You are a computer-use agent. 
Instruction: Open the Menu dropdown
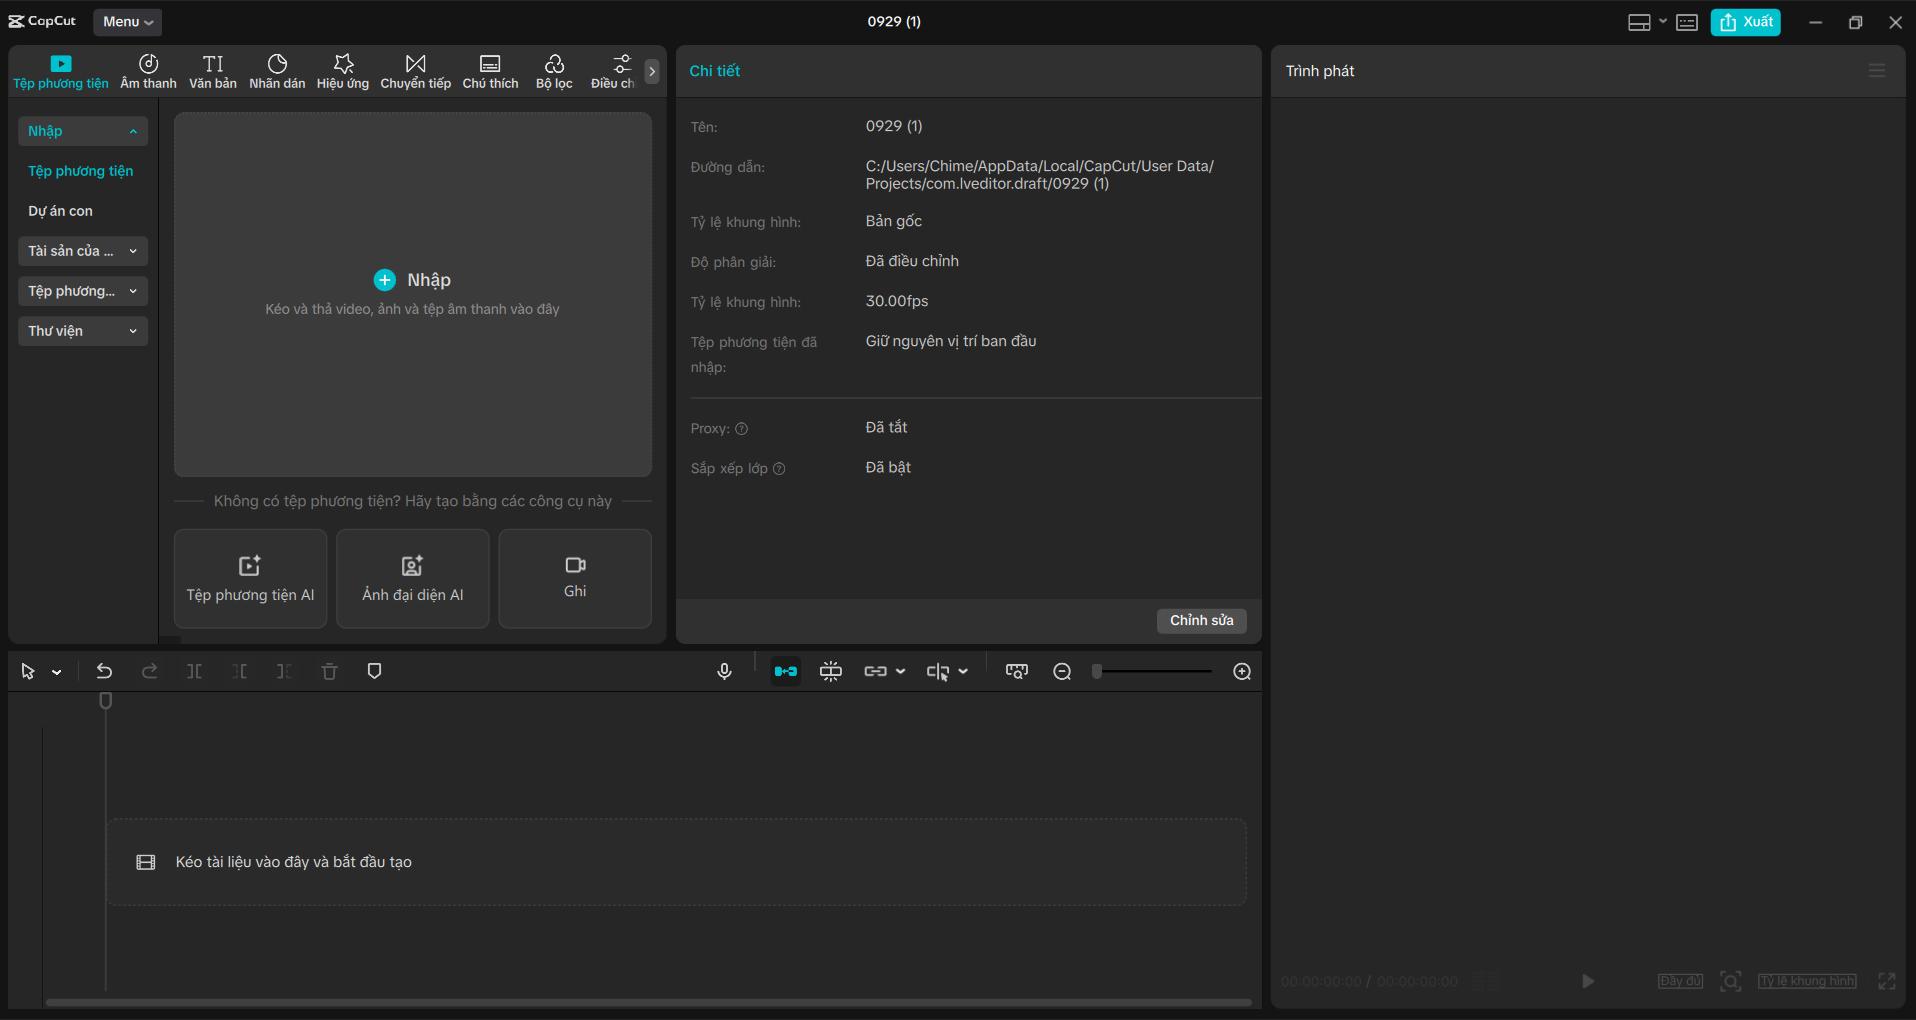127,22
